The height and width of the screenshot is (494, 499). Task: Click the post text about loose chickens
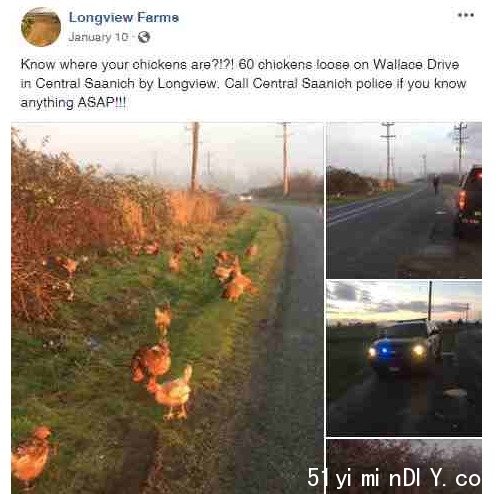pyautogui.click(x=243, y=83)
